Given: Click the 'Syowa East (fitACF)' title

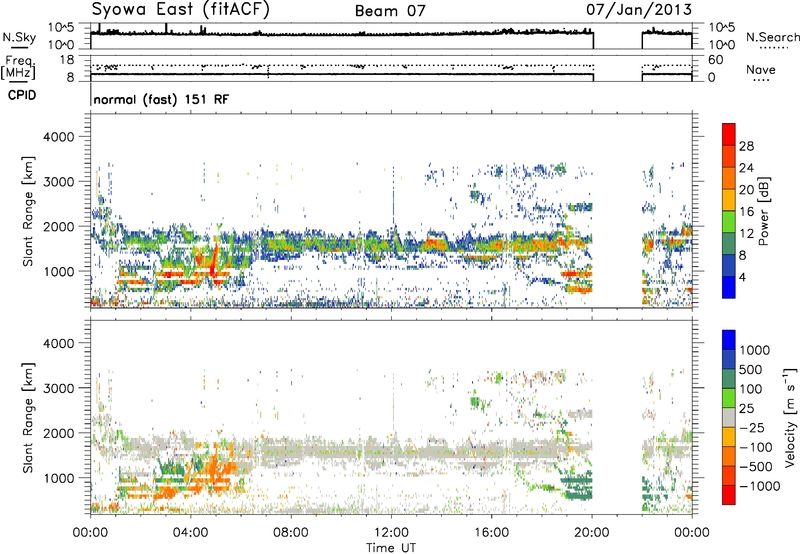Looking at the screenshot, I should pyautogui.click(x=181, y=10).
